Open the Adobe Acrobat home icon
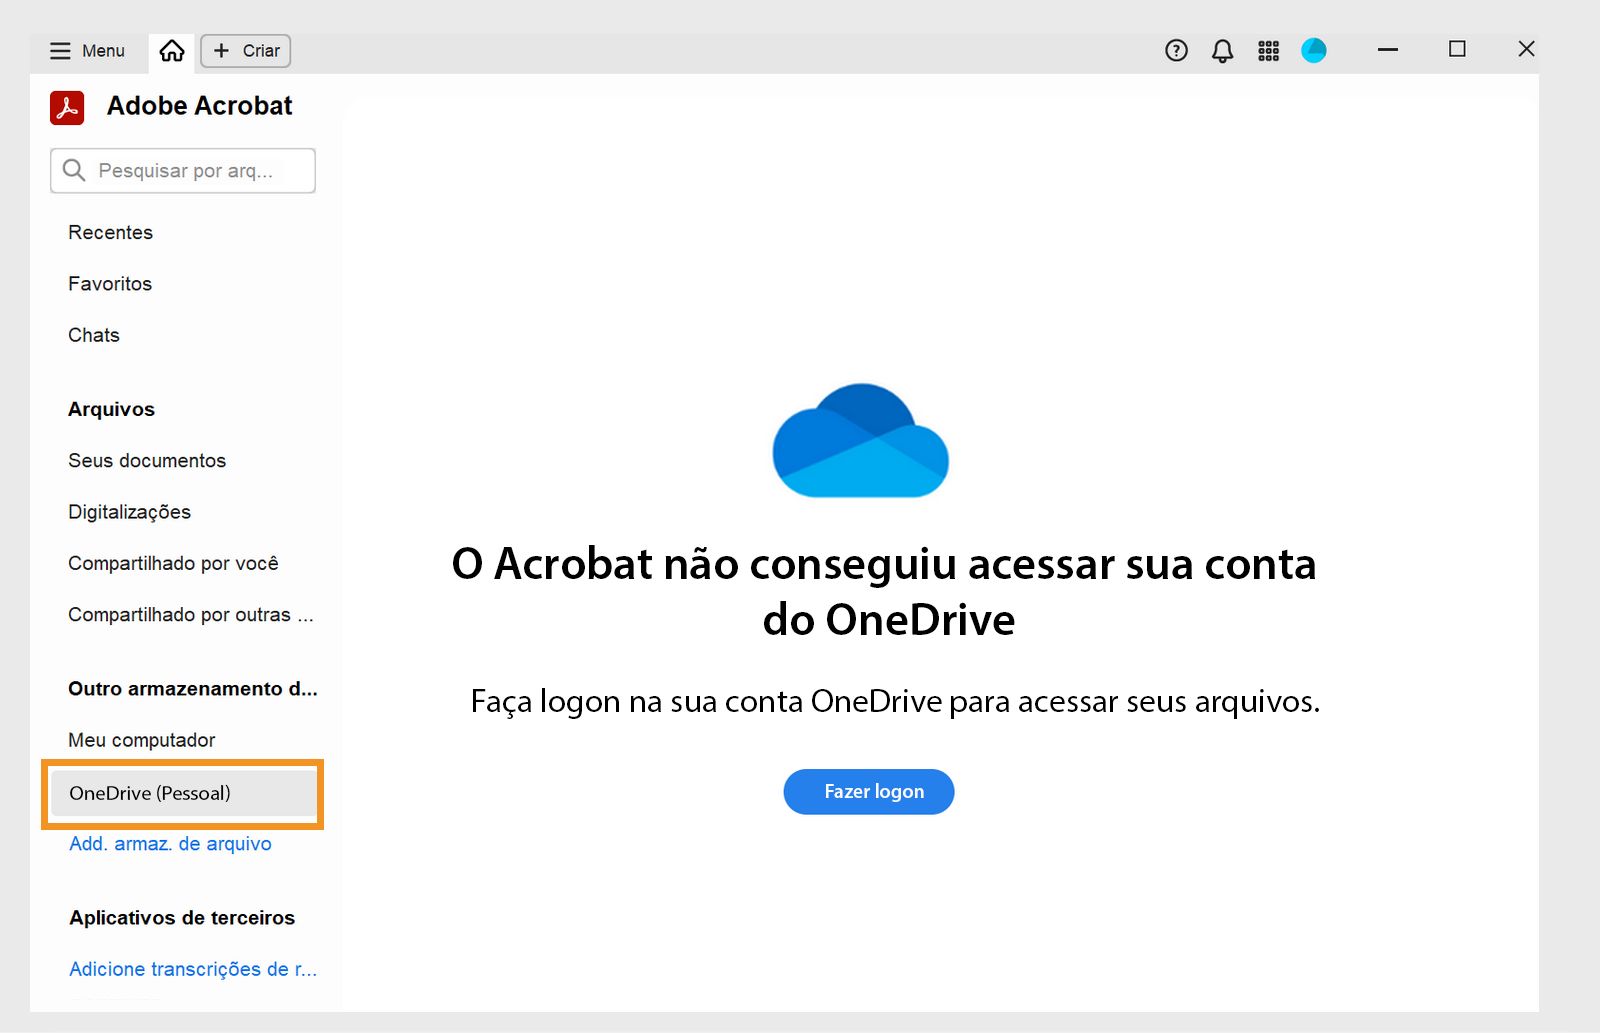1600x1033 pixels. [x=170, y=50]
